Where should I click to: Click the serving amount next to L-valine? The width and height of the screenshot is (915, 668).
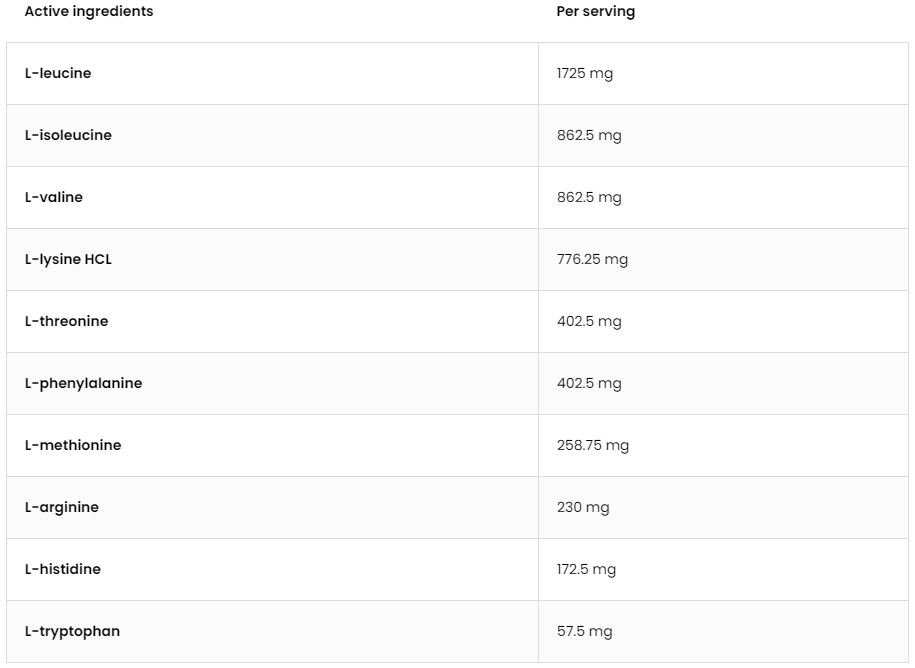click(588, 197)
